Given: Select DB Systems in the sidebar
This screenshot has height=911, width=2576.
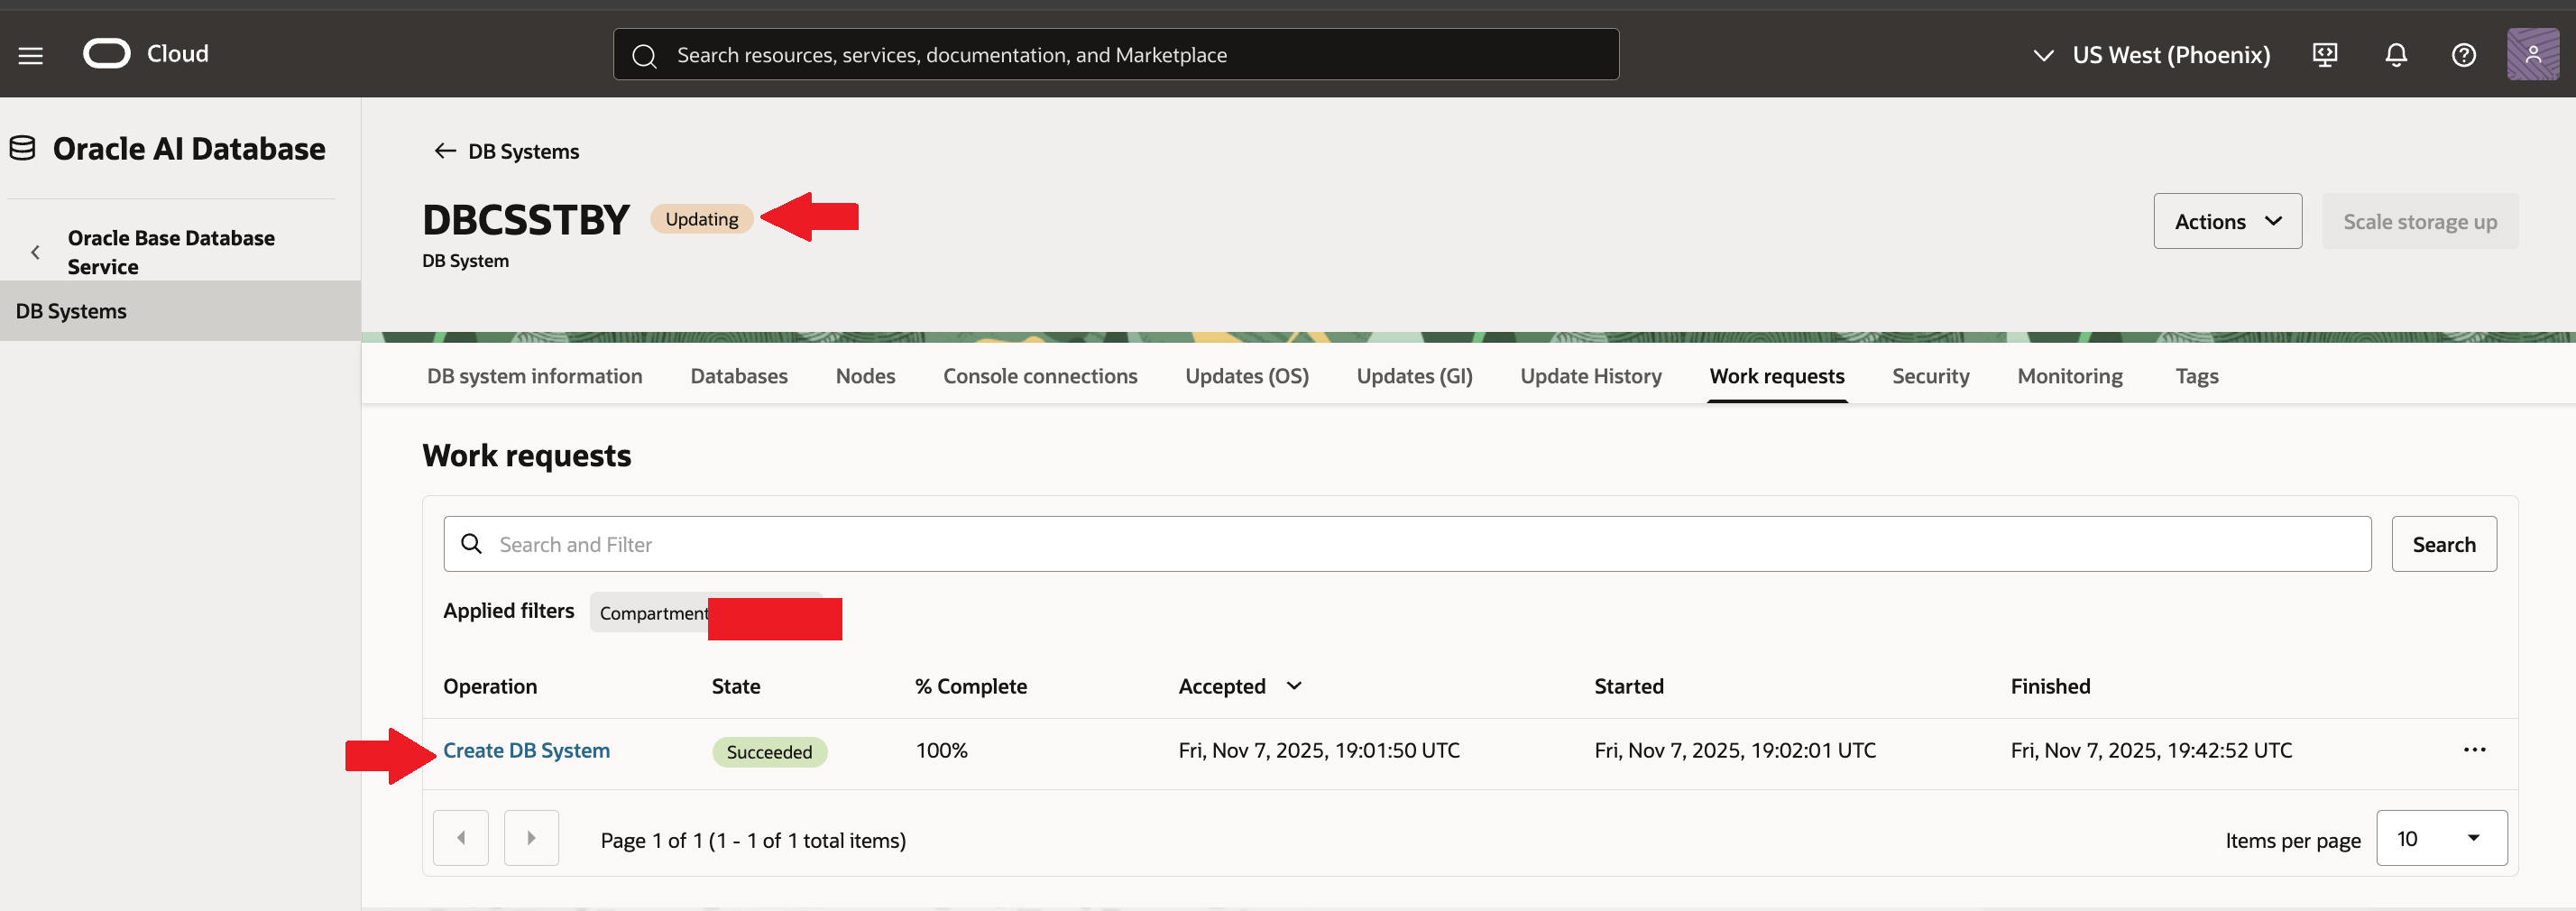Looking at the screenshot, I should [x=71, y=311].
